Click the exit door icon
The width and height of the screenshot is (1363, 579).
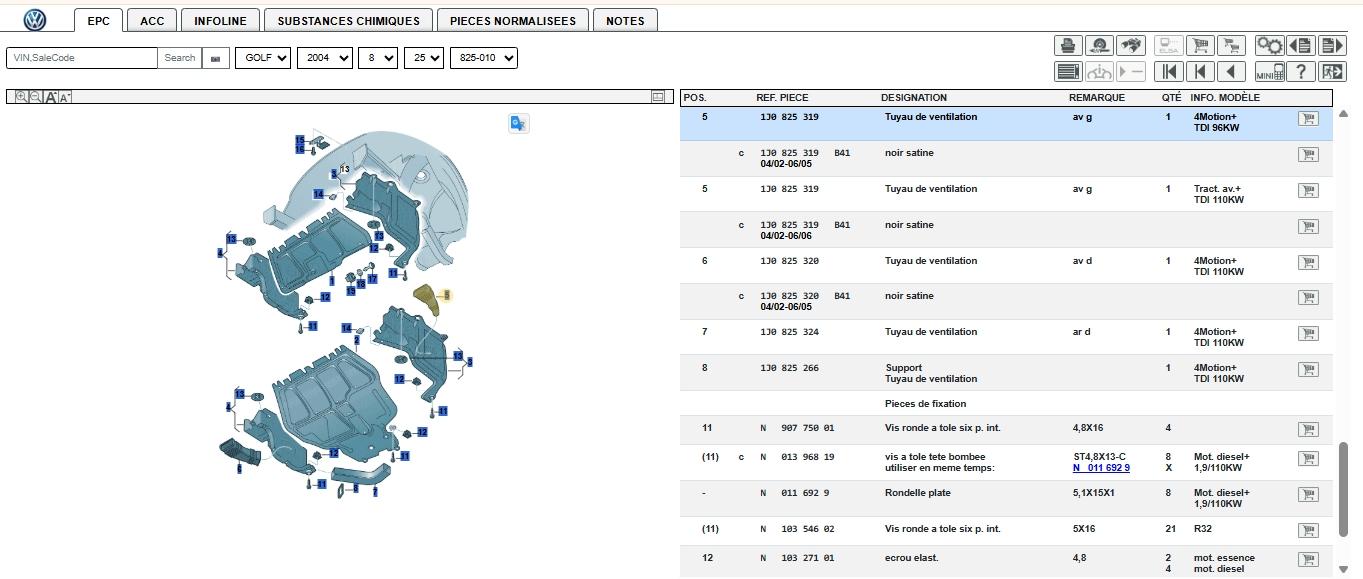1332,72
